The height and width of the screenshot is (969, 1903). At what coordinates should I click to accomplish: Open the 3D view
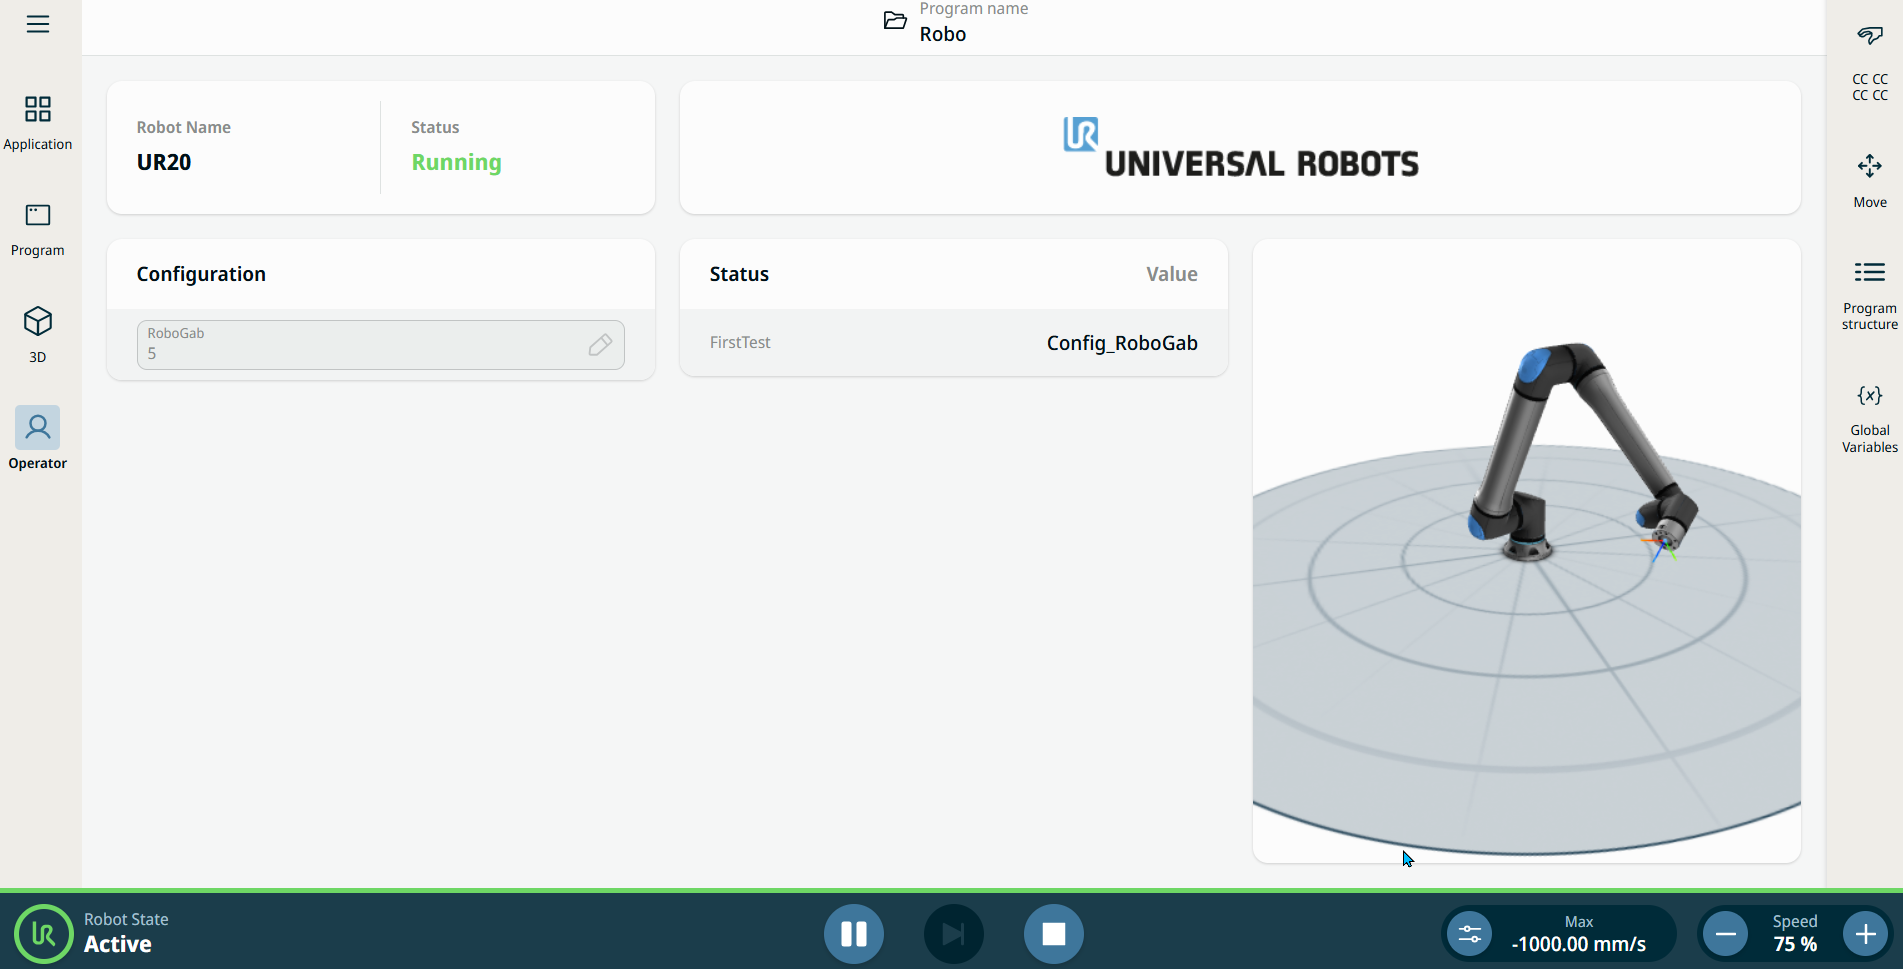coord(38,335)
